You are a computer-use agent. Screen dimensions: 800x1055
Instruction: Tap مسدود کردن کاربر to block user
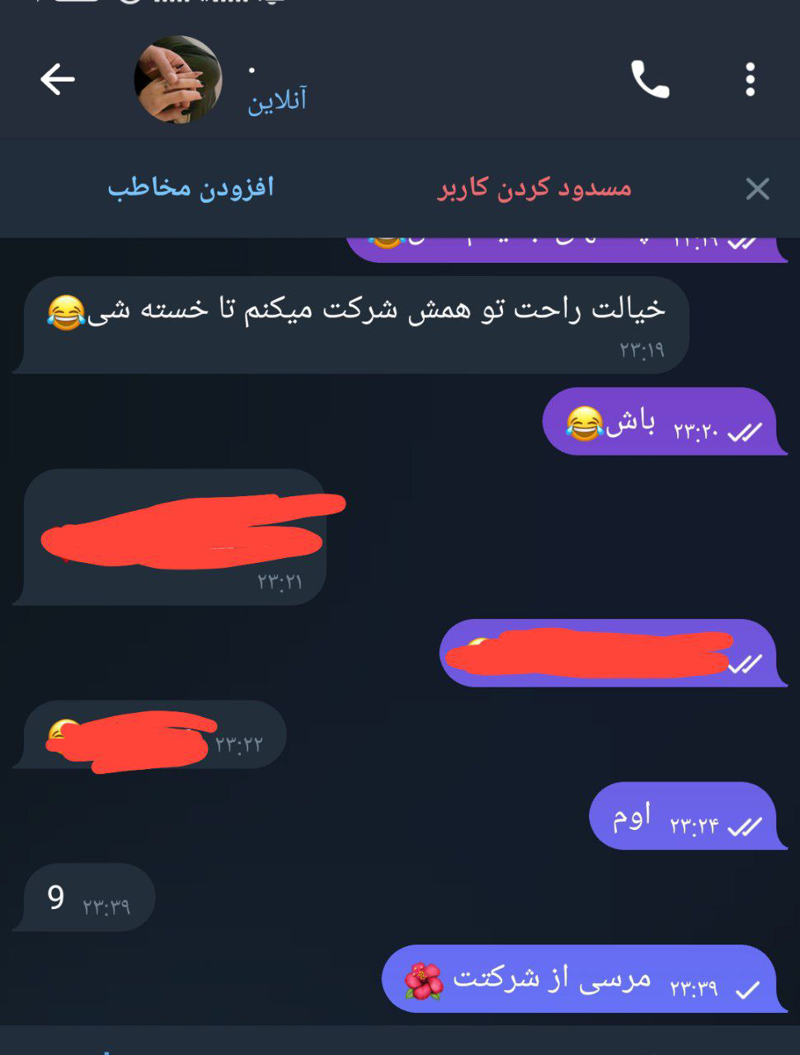(535, 188)
